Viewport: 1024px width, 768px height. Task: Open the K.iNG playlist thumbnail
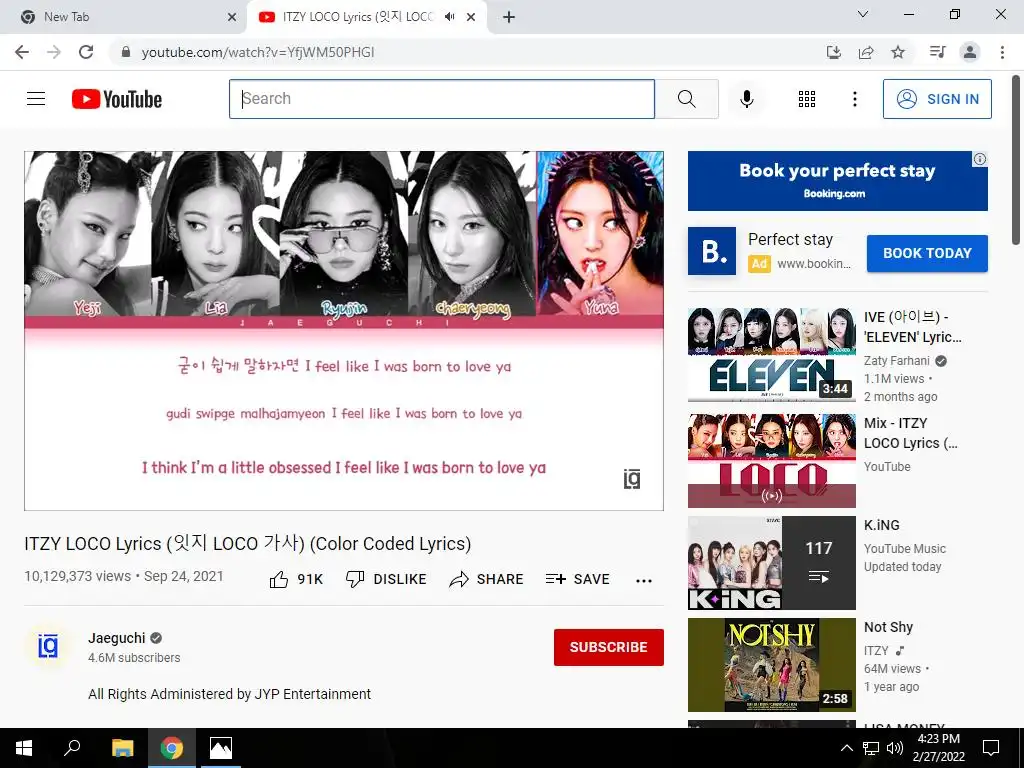(771, 563)
